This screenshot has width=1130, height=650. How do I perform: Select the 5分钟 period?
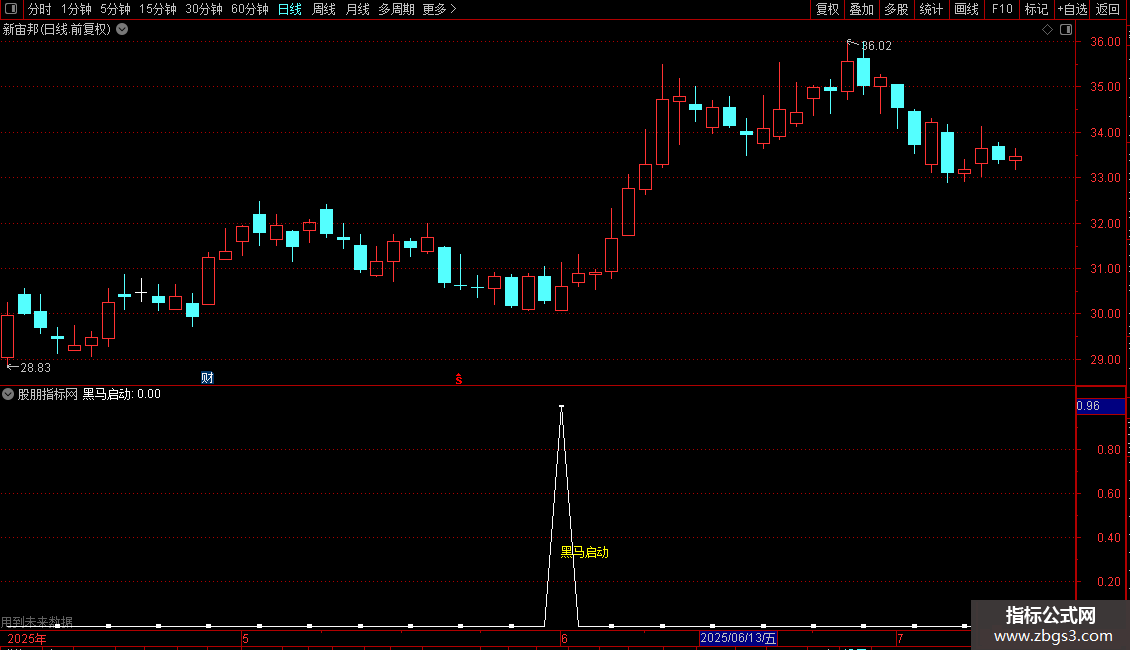tap(115, 9)
